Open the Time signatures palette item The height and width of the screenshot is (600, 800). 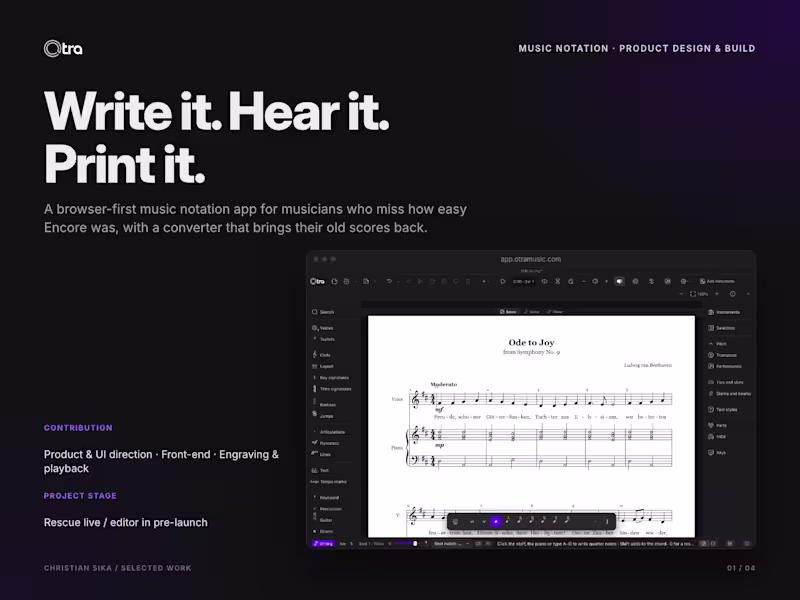click(332, 389)
